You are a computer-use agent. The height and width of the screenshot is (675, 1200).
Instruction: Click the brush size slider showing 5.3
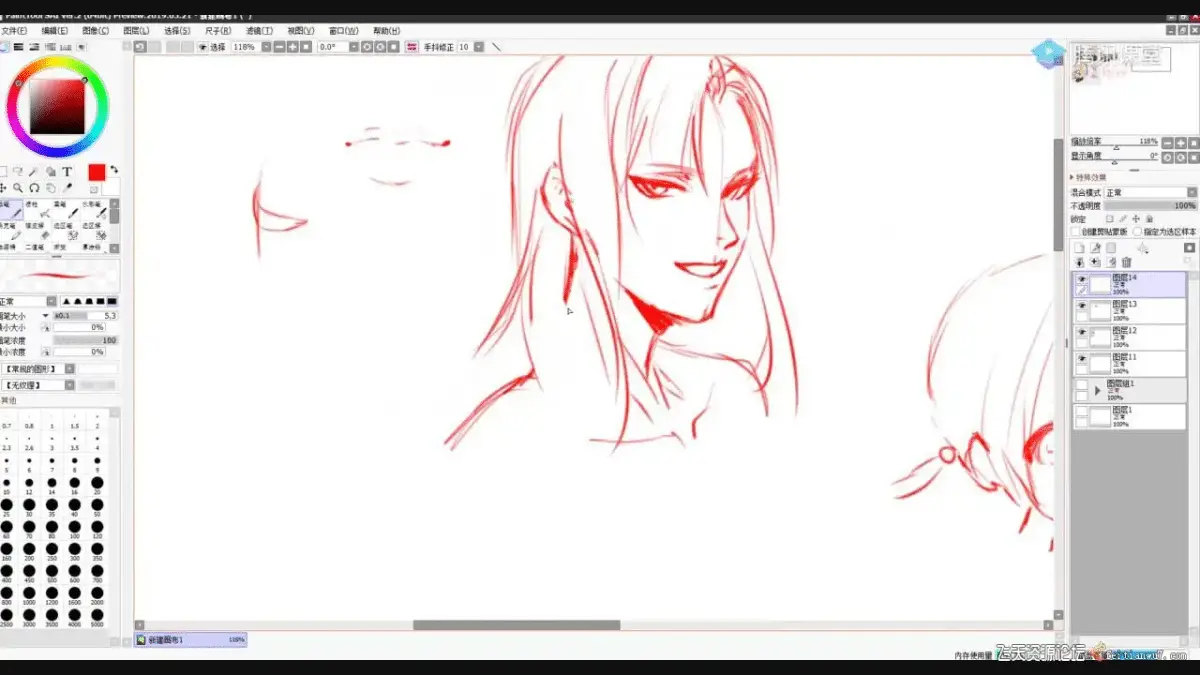[x=86, y=315]
